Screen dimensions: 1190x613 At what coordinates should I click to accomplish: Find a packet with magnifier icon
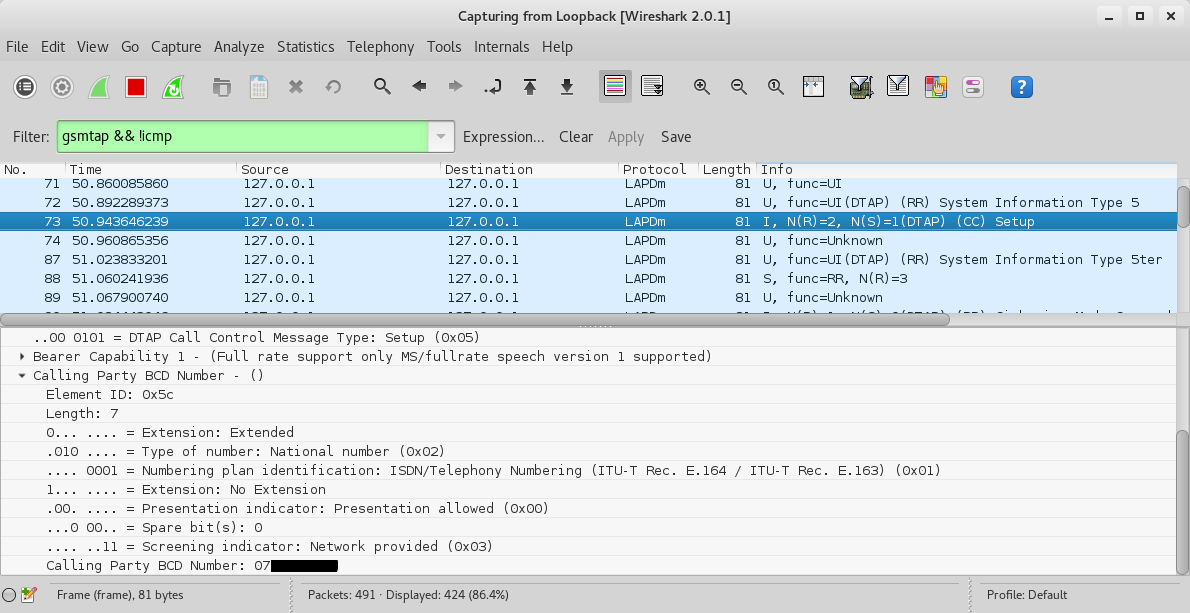[382, 86]
